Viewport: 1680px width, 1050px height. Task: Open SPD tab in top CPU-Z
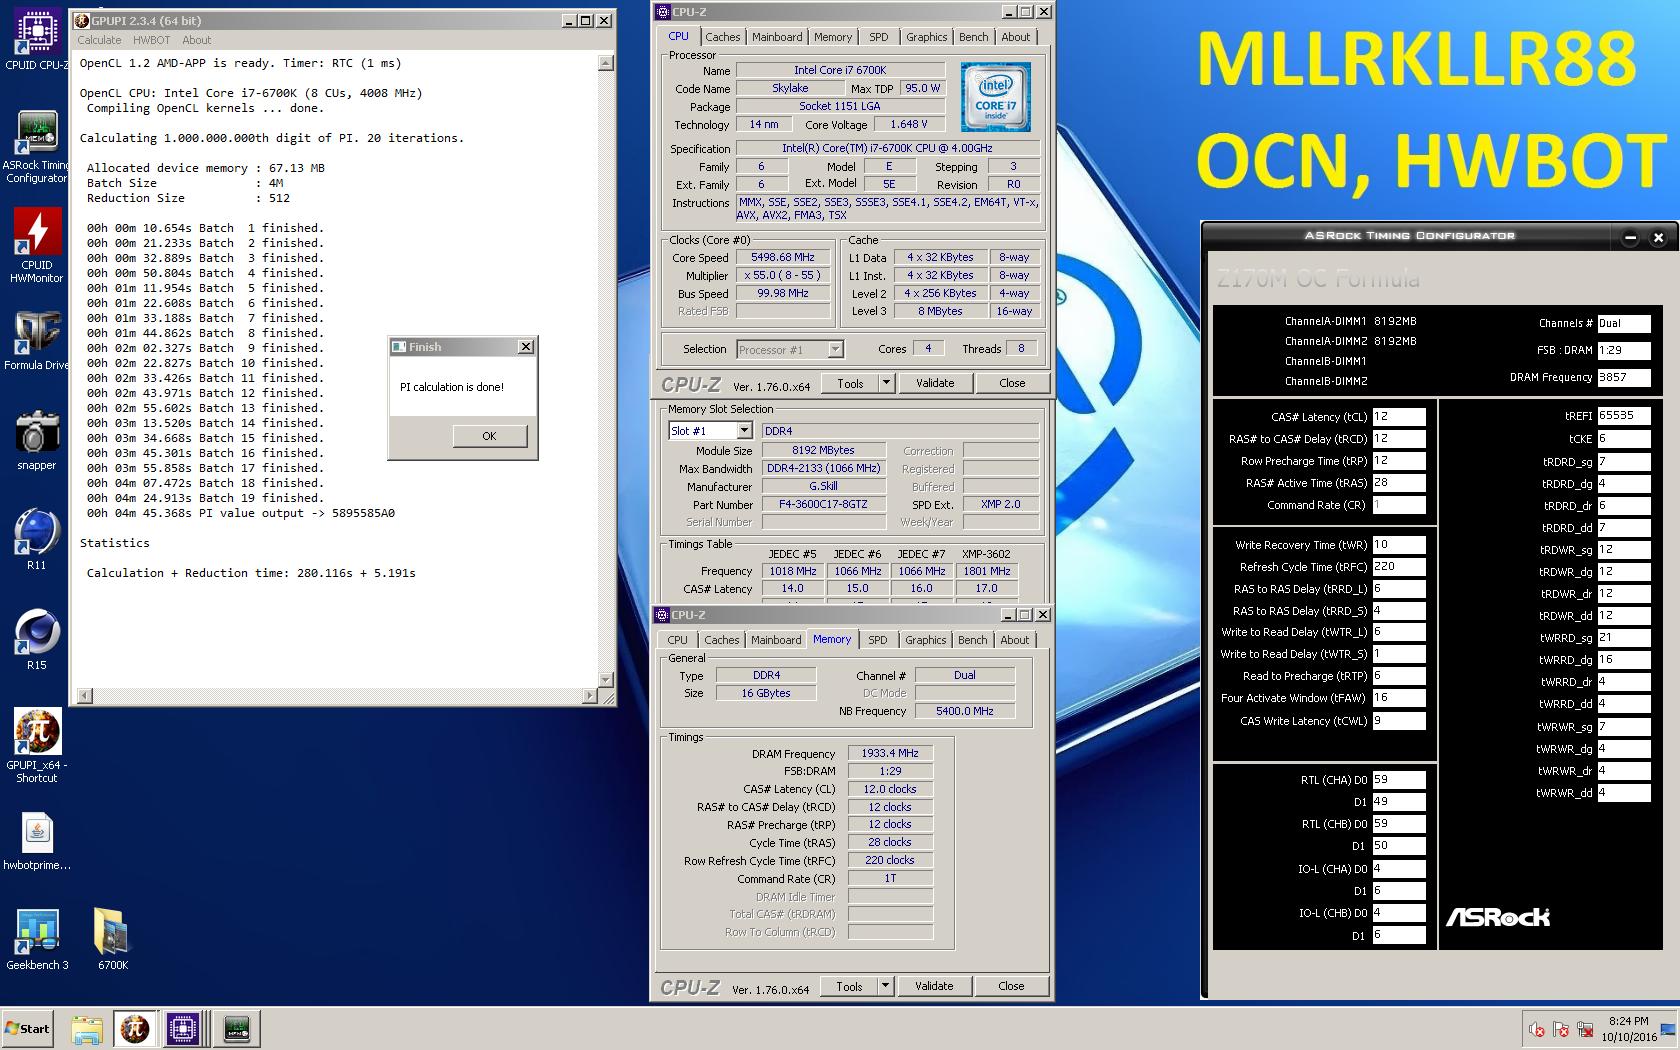[x=878, y=37]
